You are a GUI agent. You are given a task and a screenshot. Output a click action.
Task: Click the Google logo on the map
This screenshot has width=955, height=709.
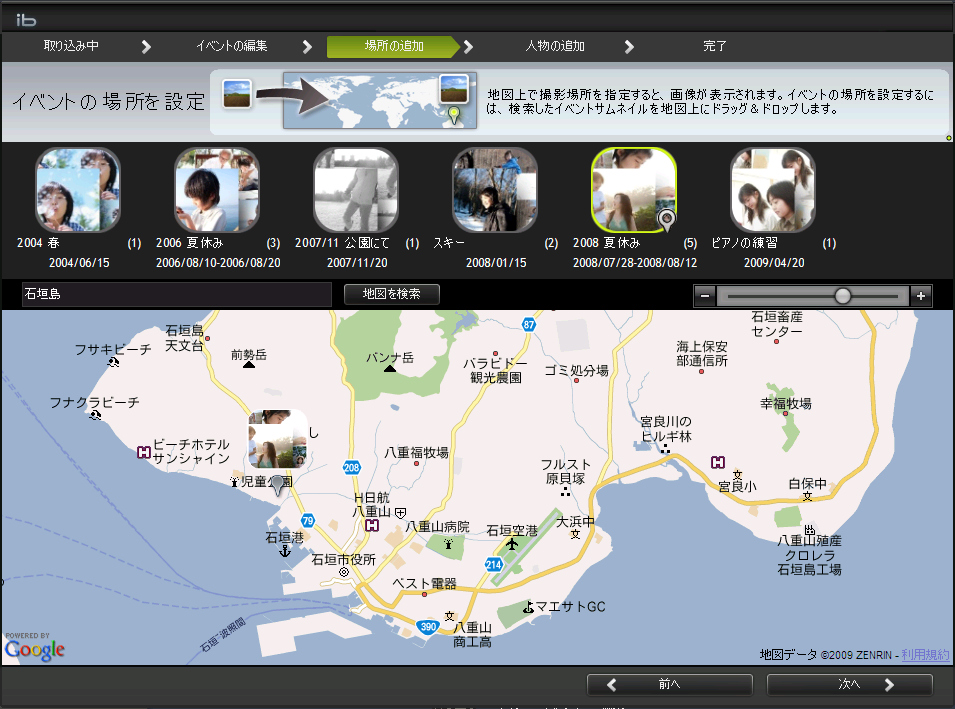click(x=35, y=648)
